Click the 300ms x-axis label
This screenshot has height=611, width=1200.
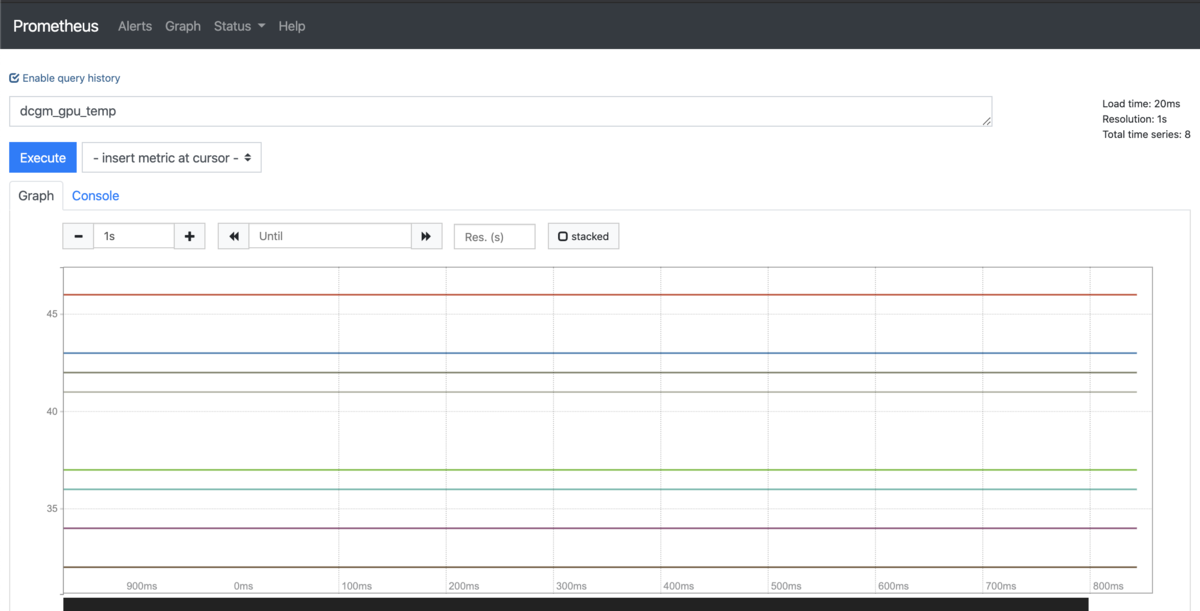tap(571, 586)
